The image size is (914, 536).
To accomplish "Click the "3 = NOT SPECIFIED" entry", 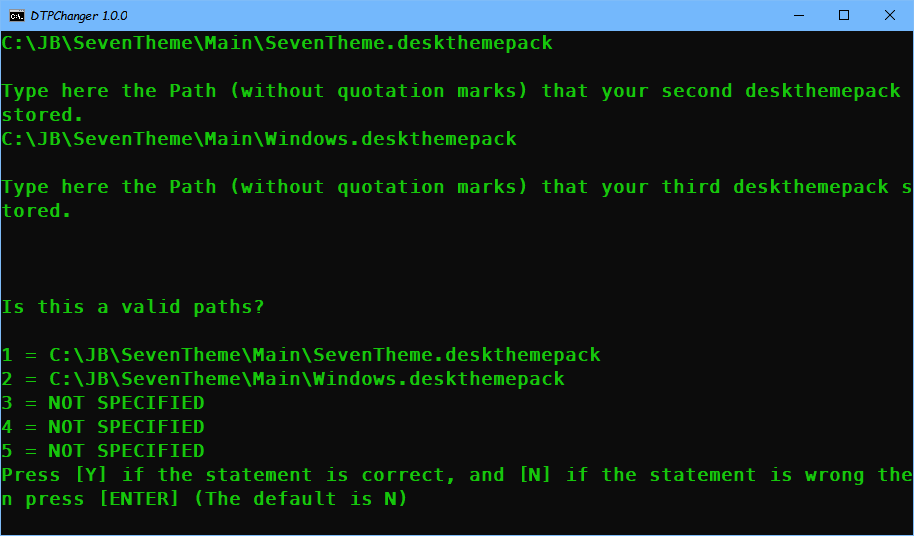I will [x=103, y=403].
